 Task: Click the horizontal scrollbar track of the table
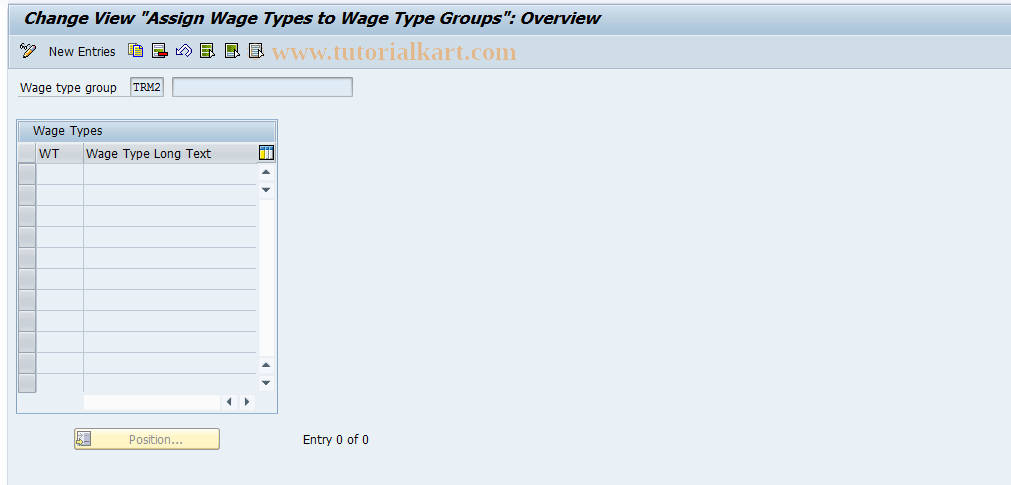tap(152, 402)
